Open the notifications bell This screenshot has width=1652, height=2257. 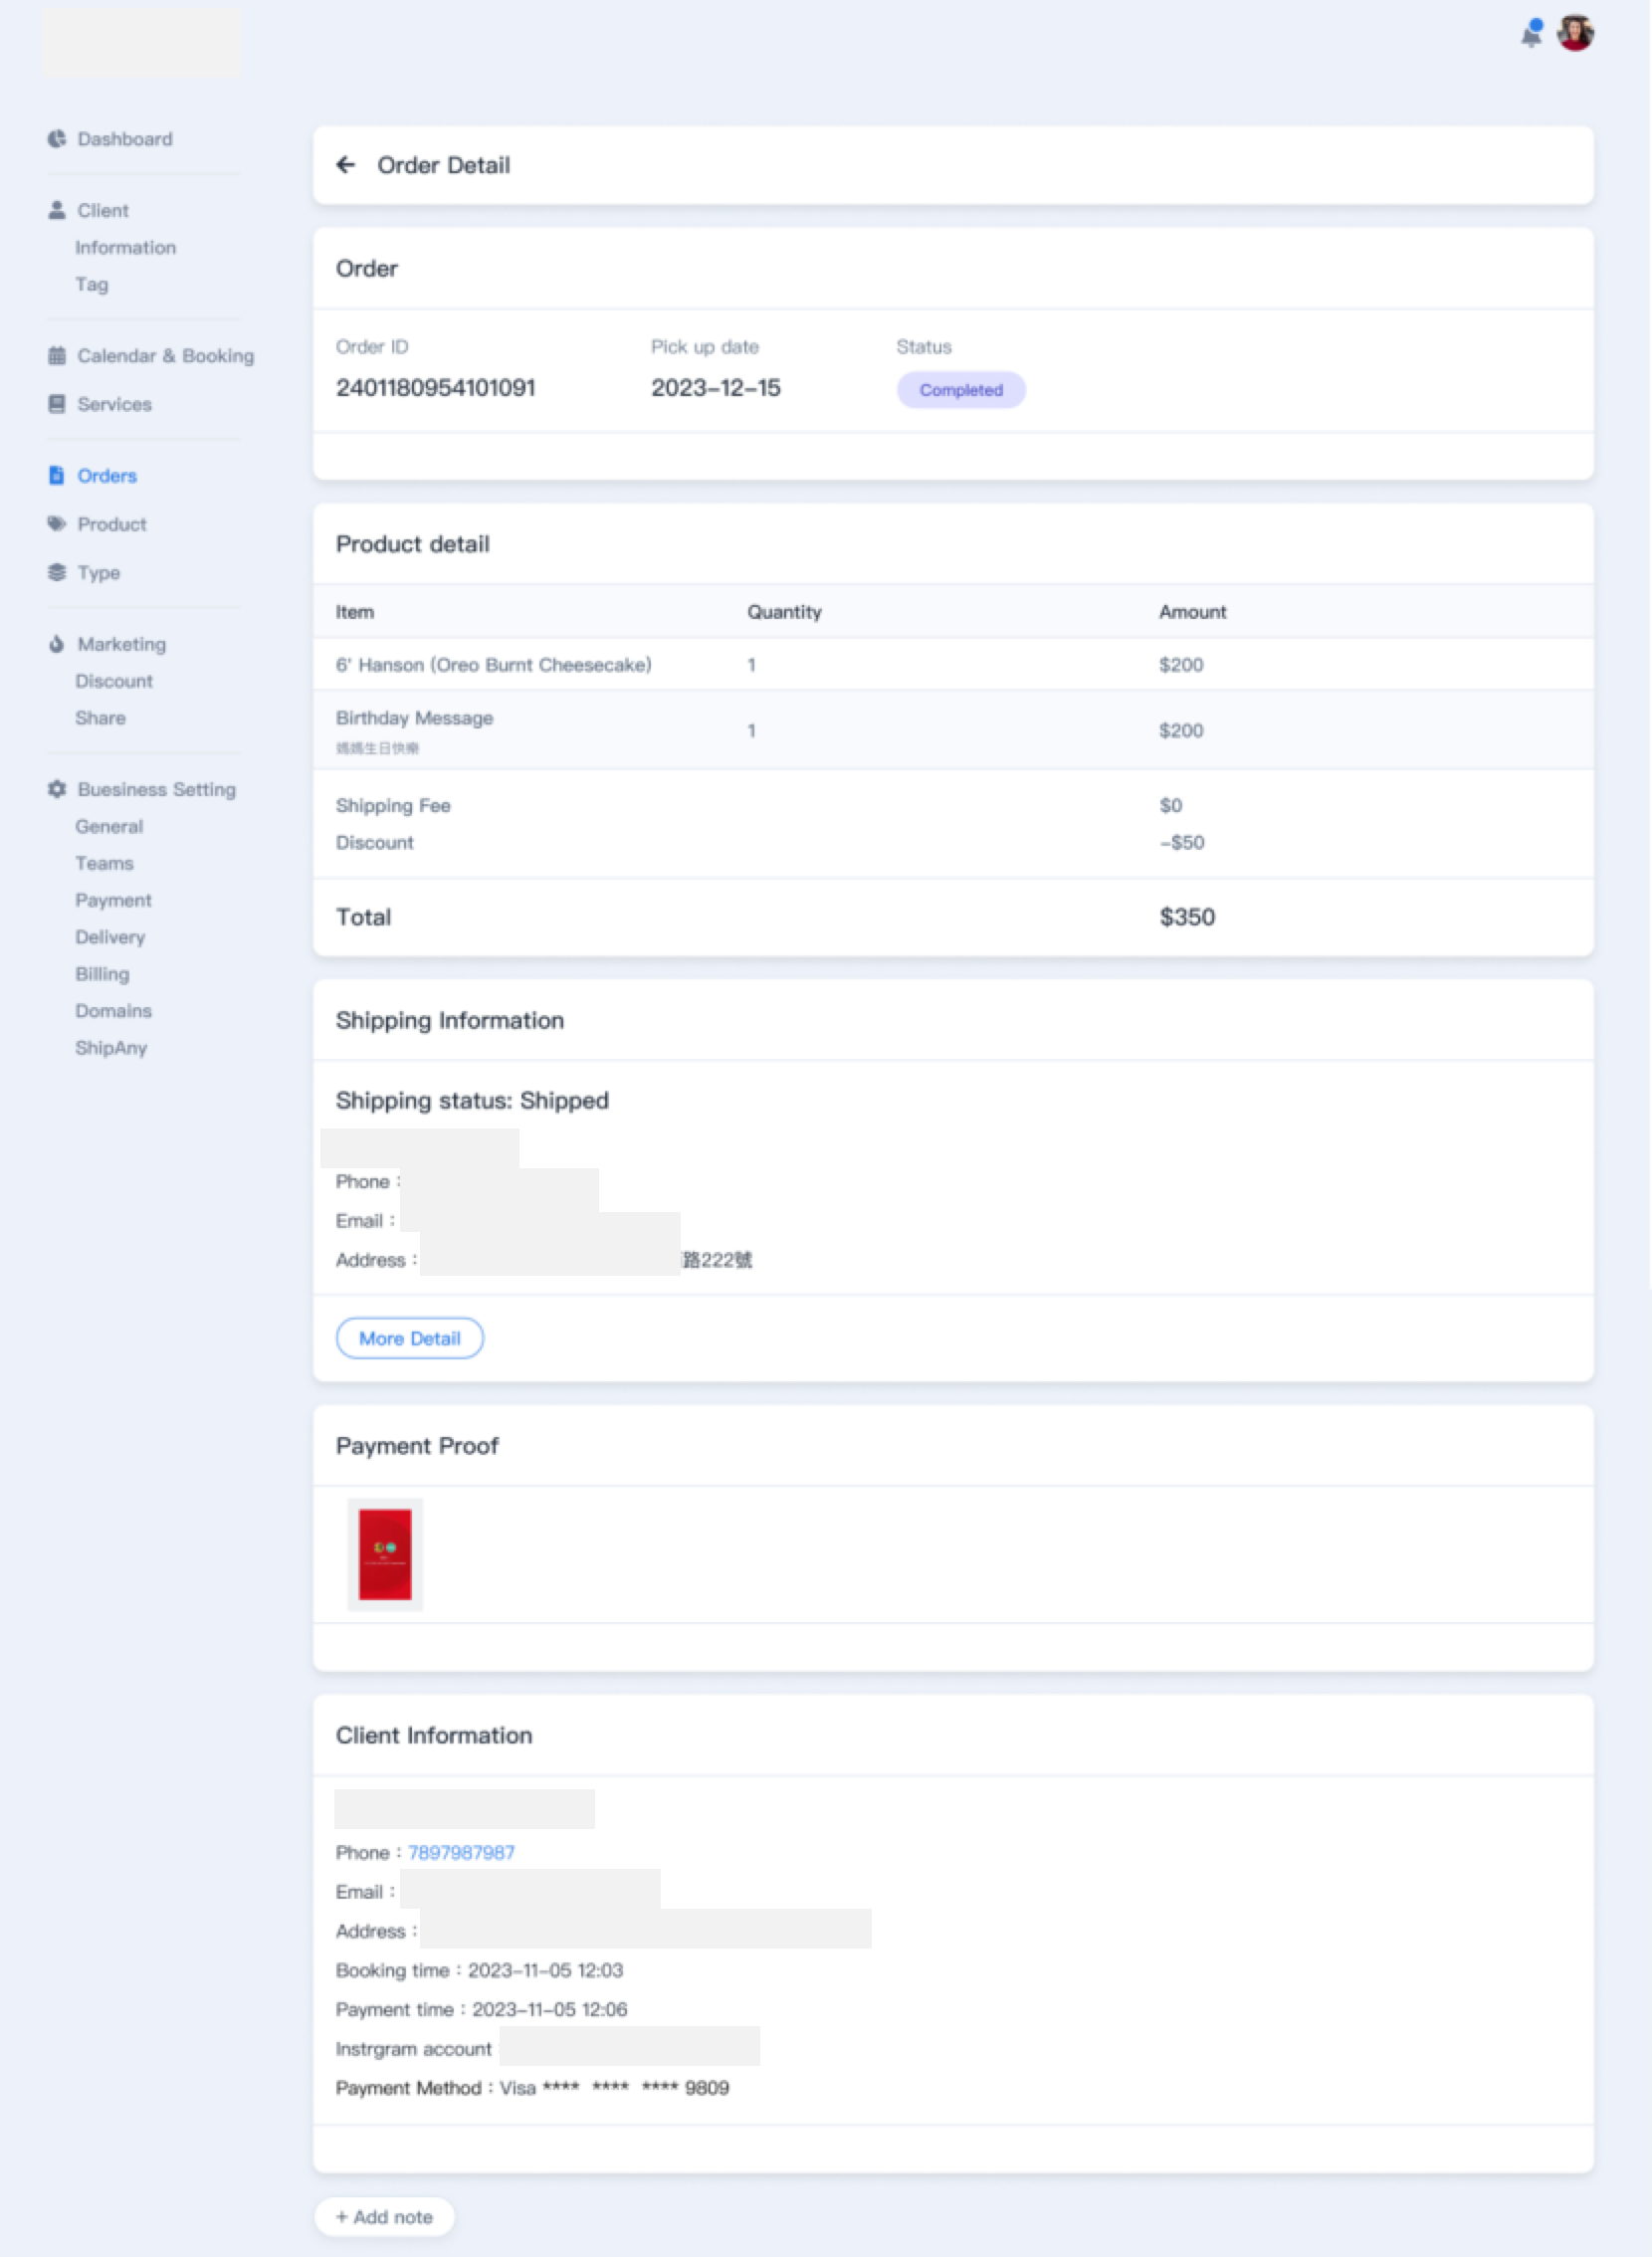(x=1530, y=35)
